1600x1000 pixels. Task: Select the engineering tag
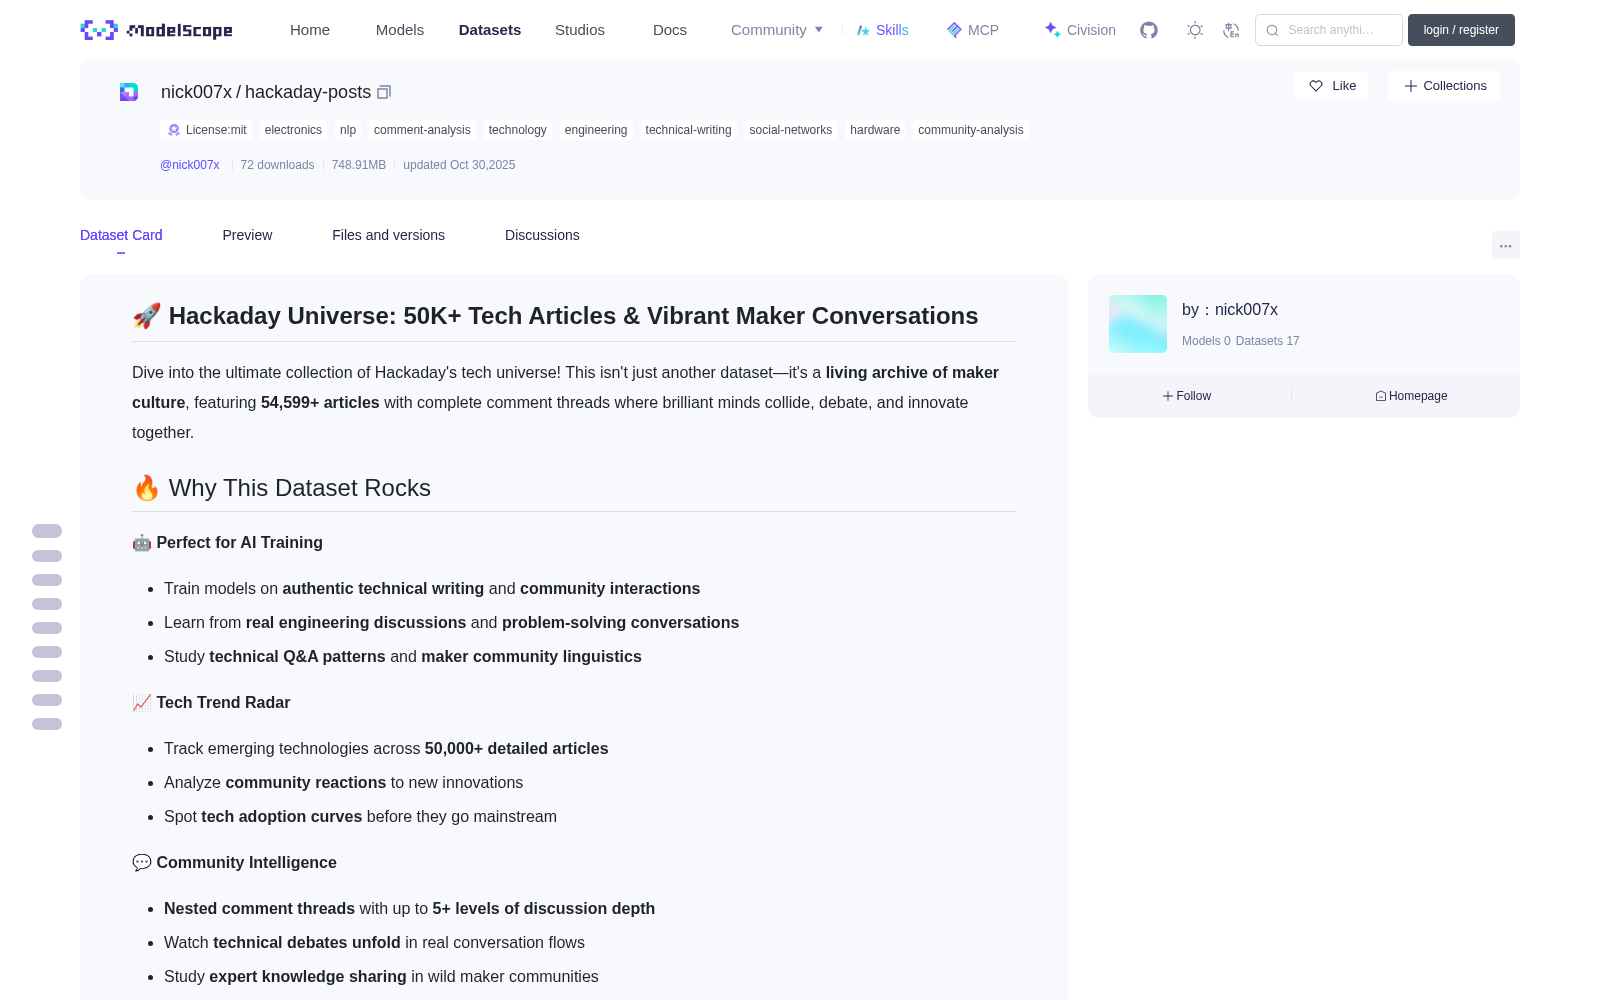coord(596,130)
